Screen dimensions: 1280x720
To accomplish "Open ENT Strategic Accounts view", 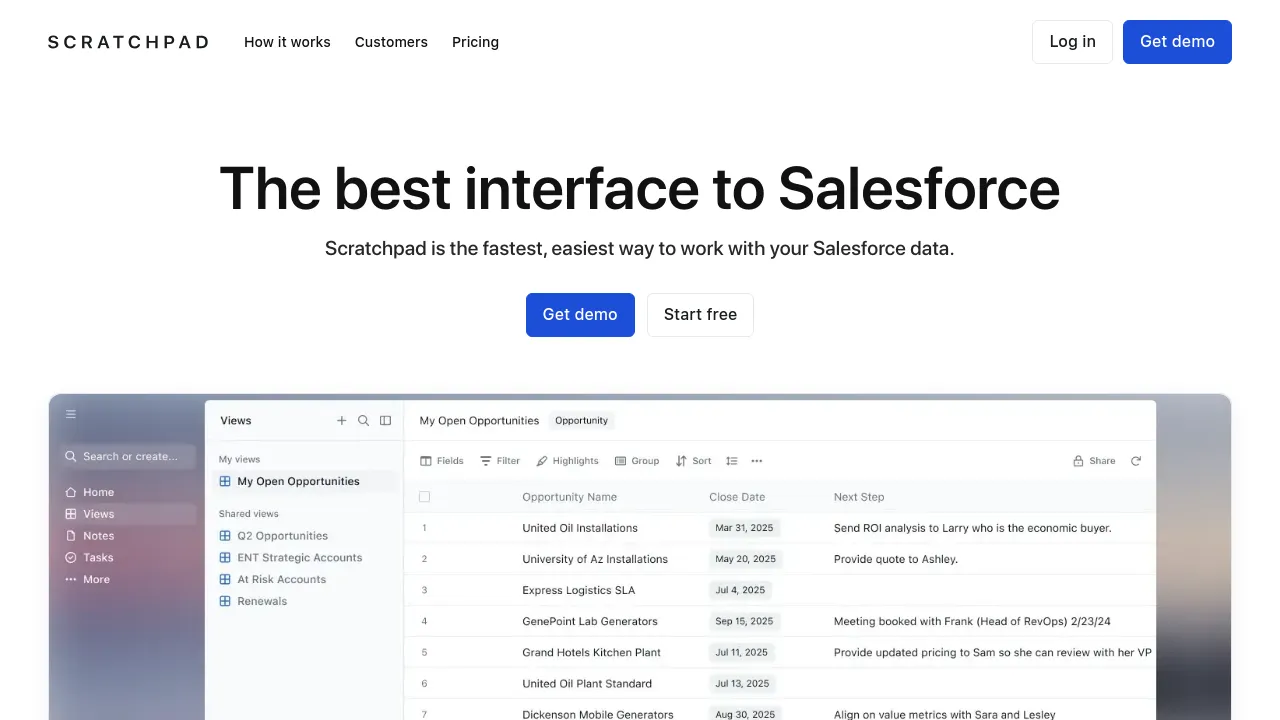I will coord(291,558).
